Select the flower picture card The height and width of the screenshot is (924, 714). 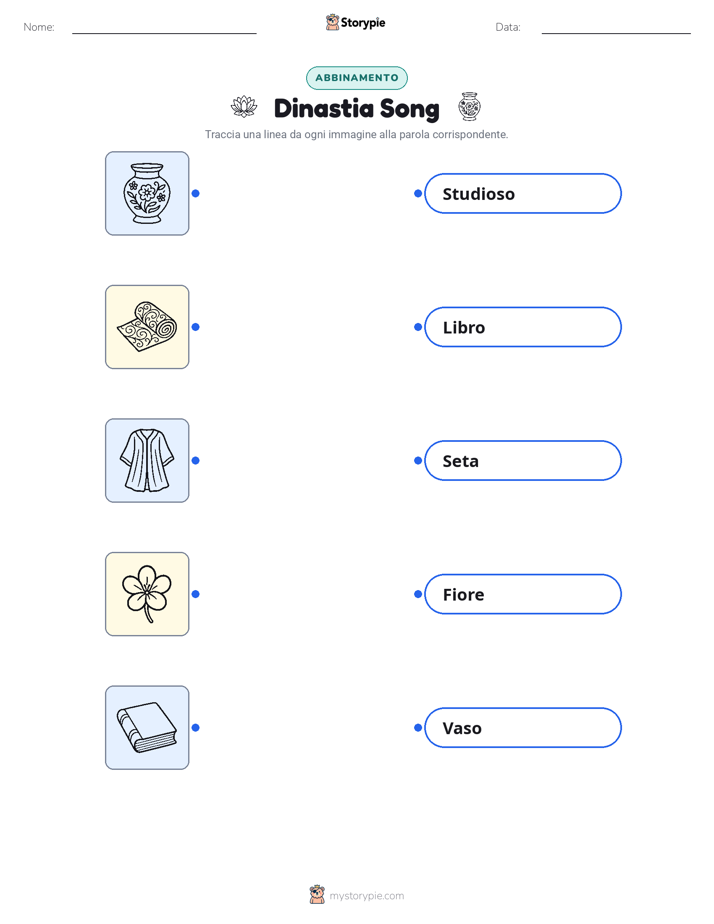pyautogui.click(x=147, y=594)
